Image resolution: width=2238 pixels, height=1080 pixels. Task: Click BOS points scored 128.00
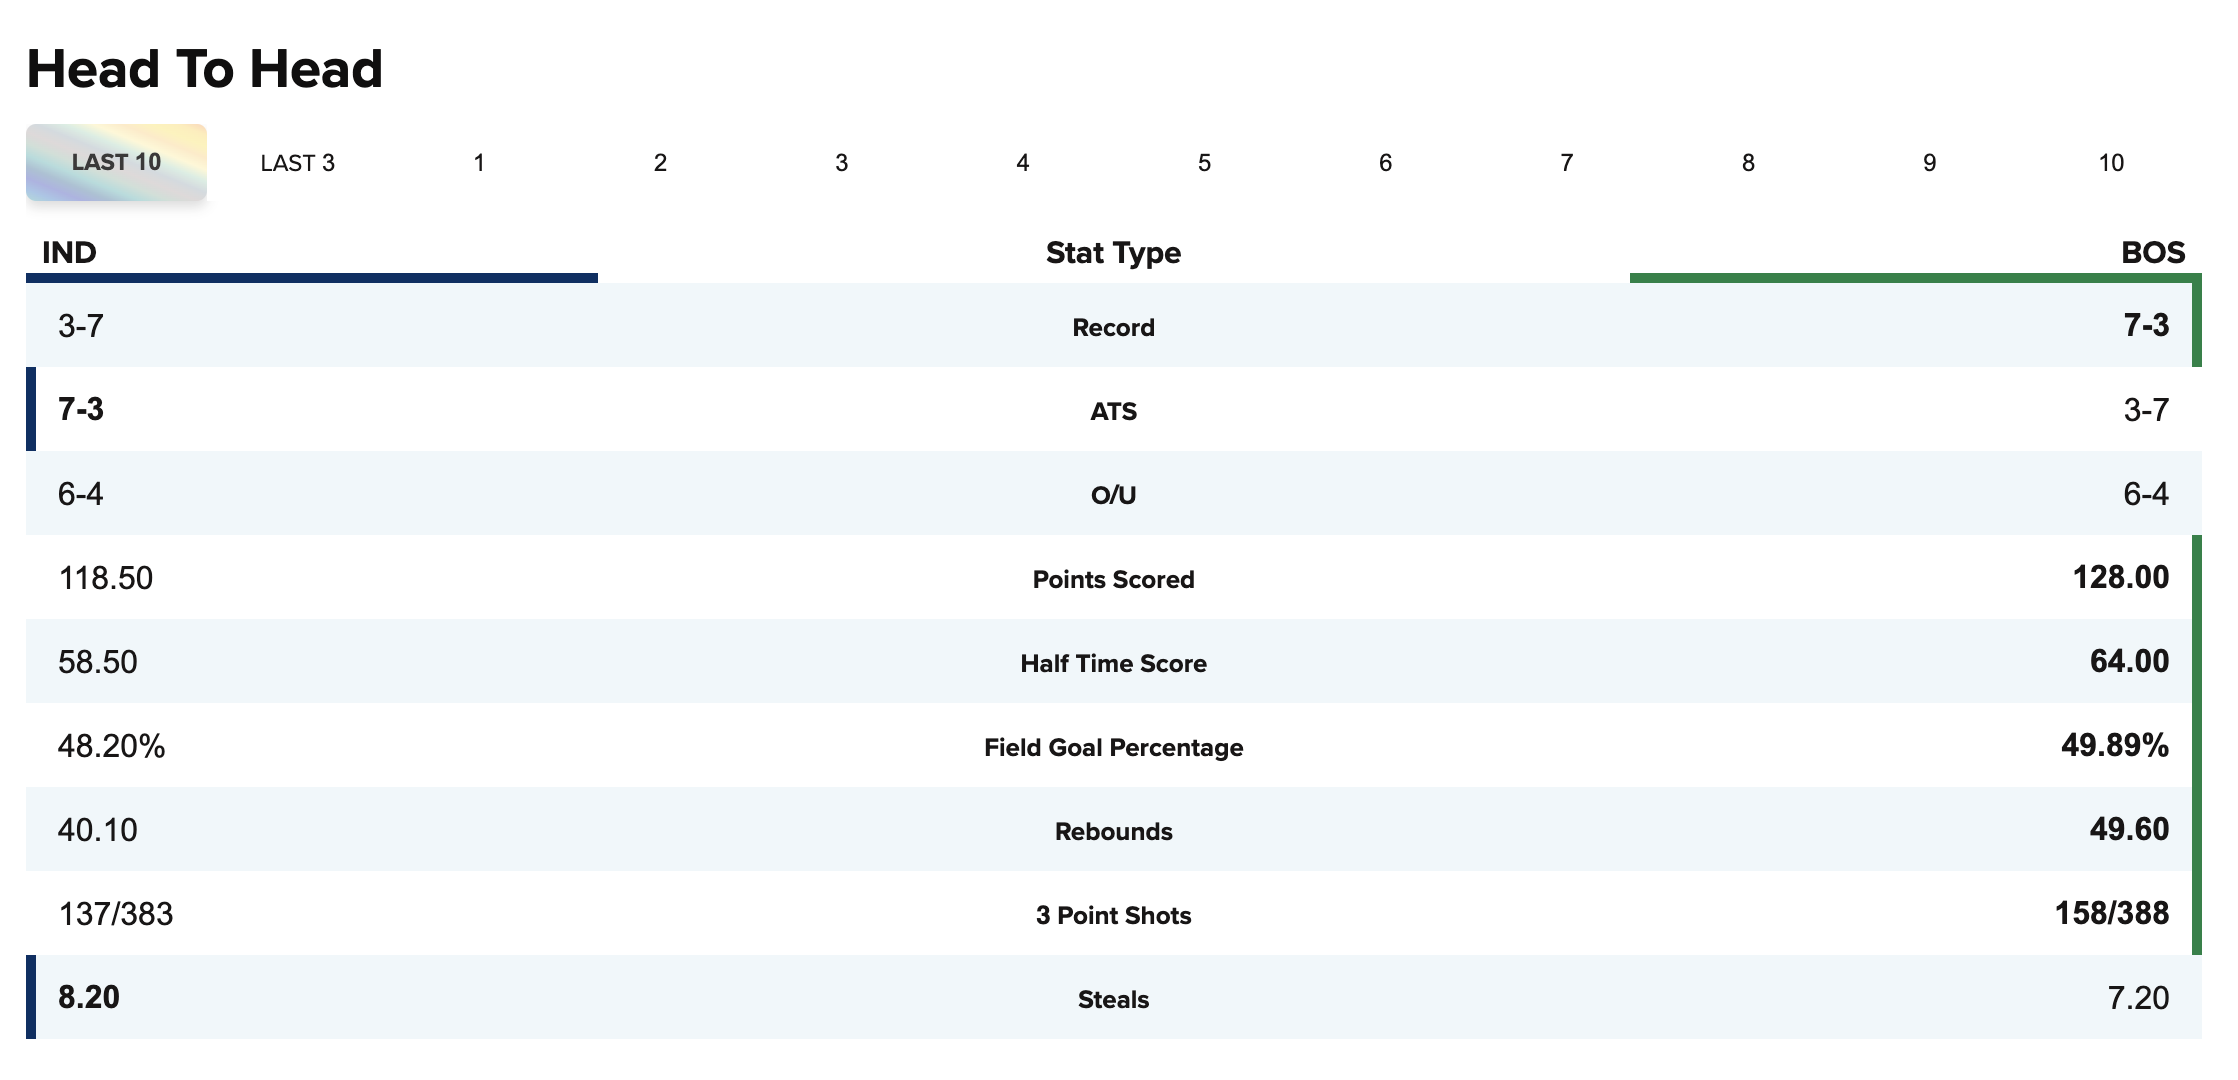(x=2121, y=577)
